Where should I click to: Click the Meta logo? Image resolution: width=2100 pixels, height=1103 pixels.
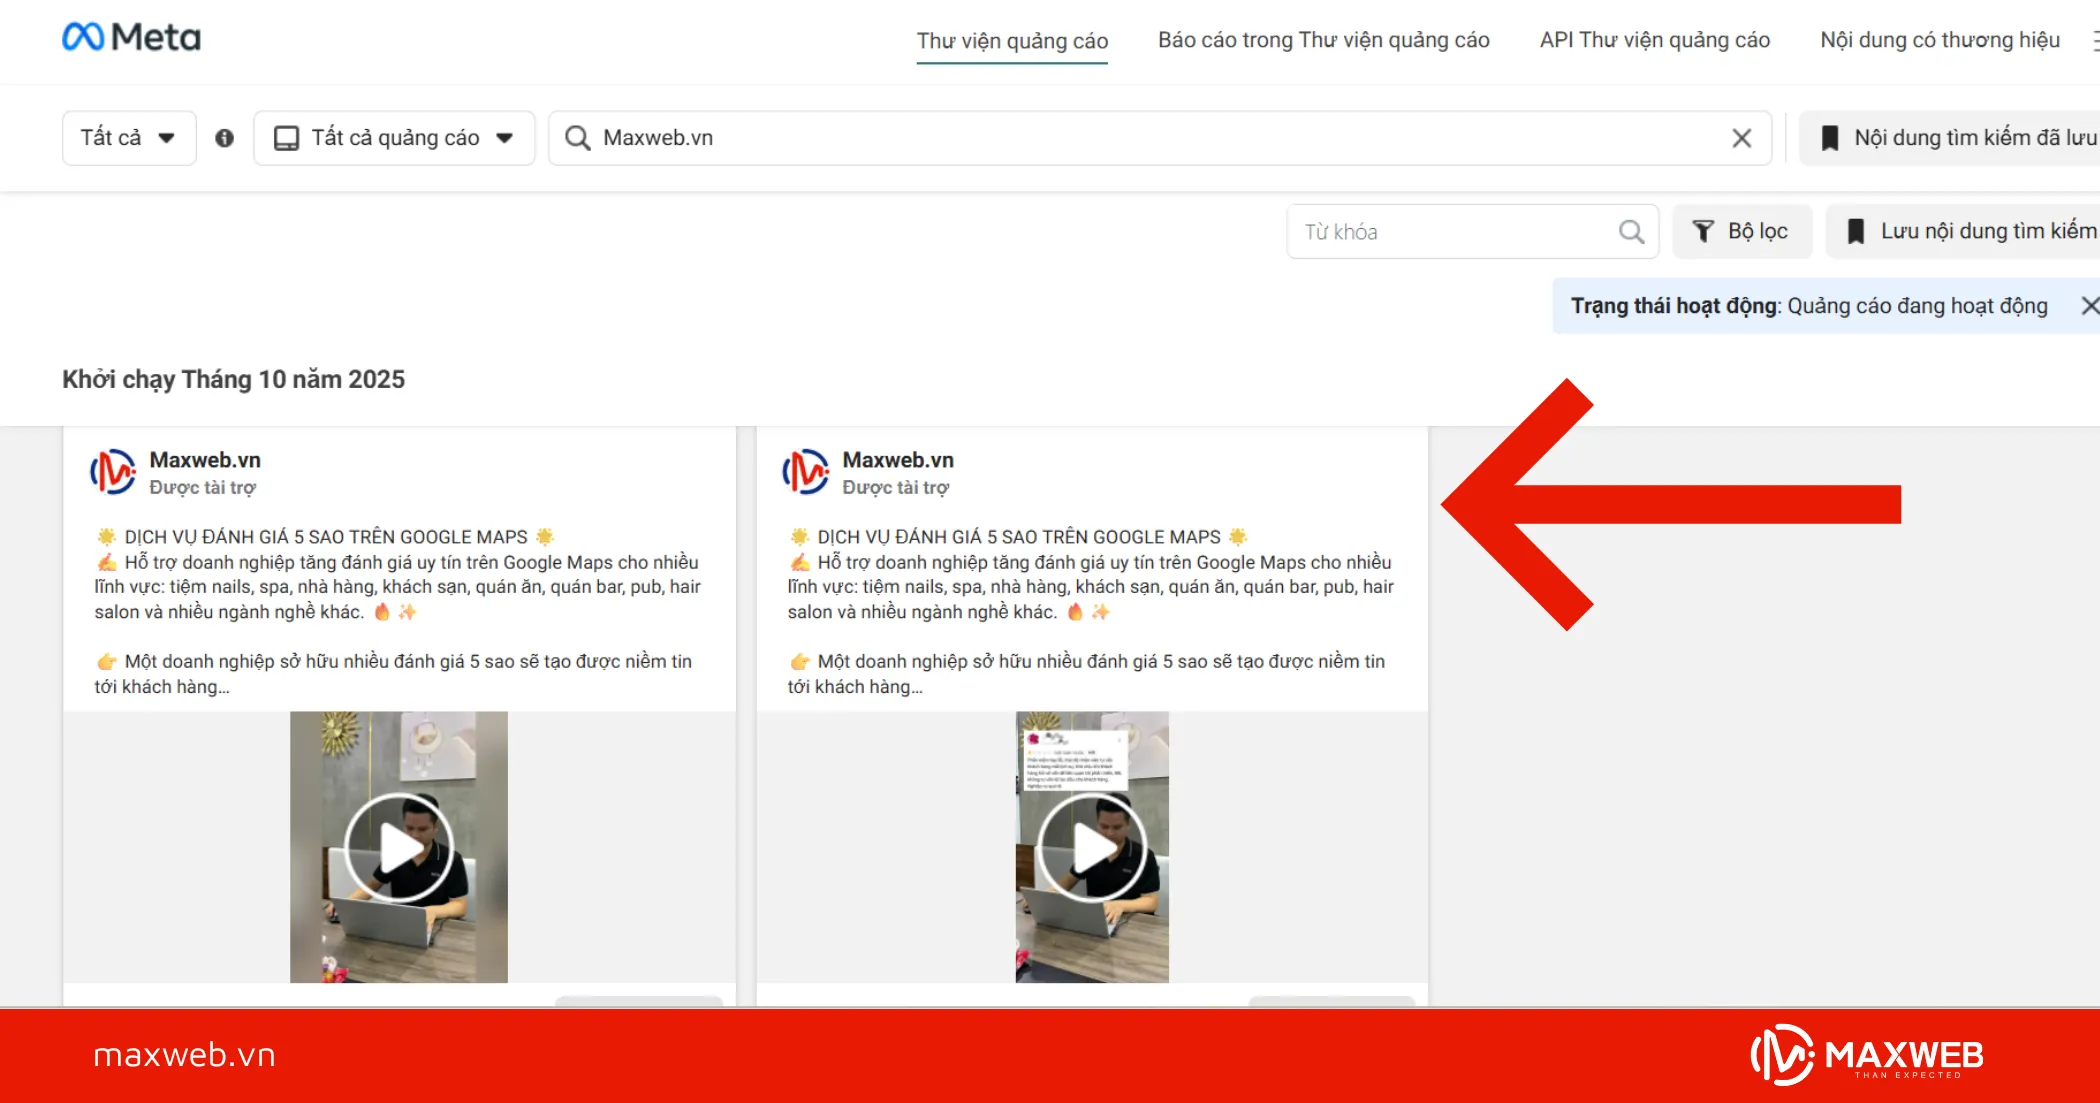131,38
